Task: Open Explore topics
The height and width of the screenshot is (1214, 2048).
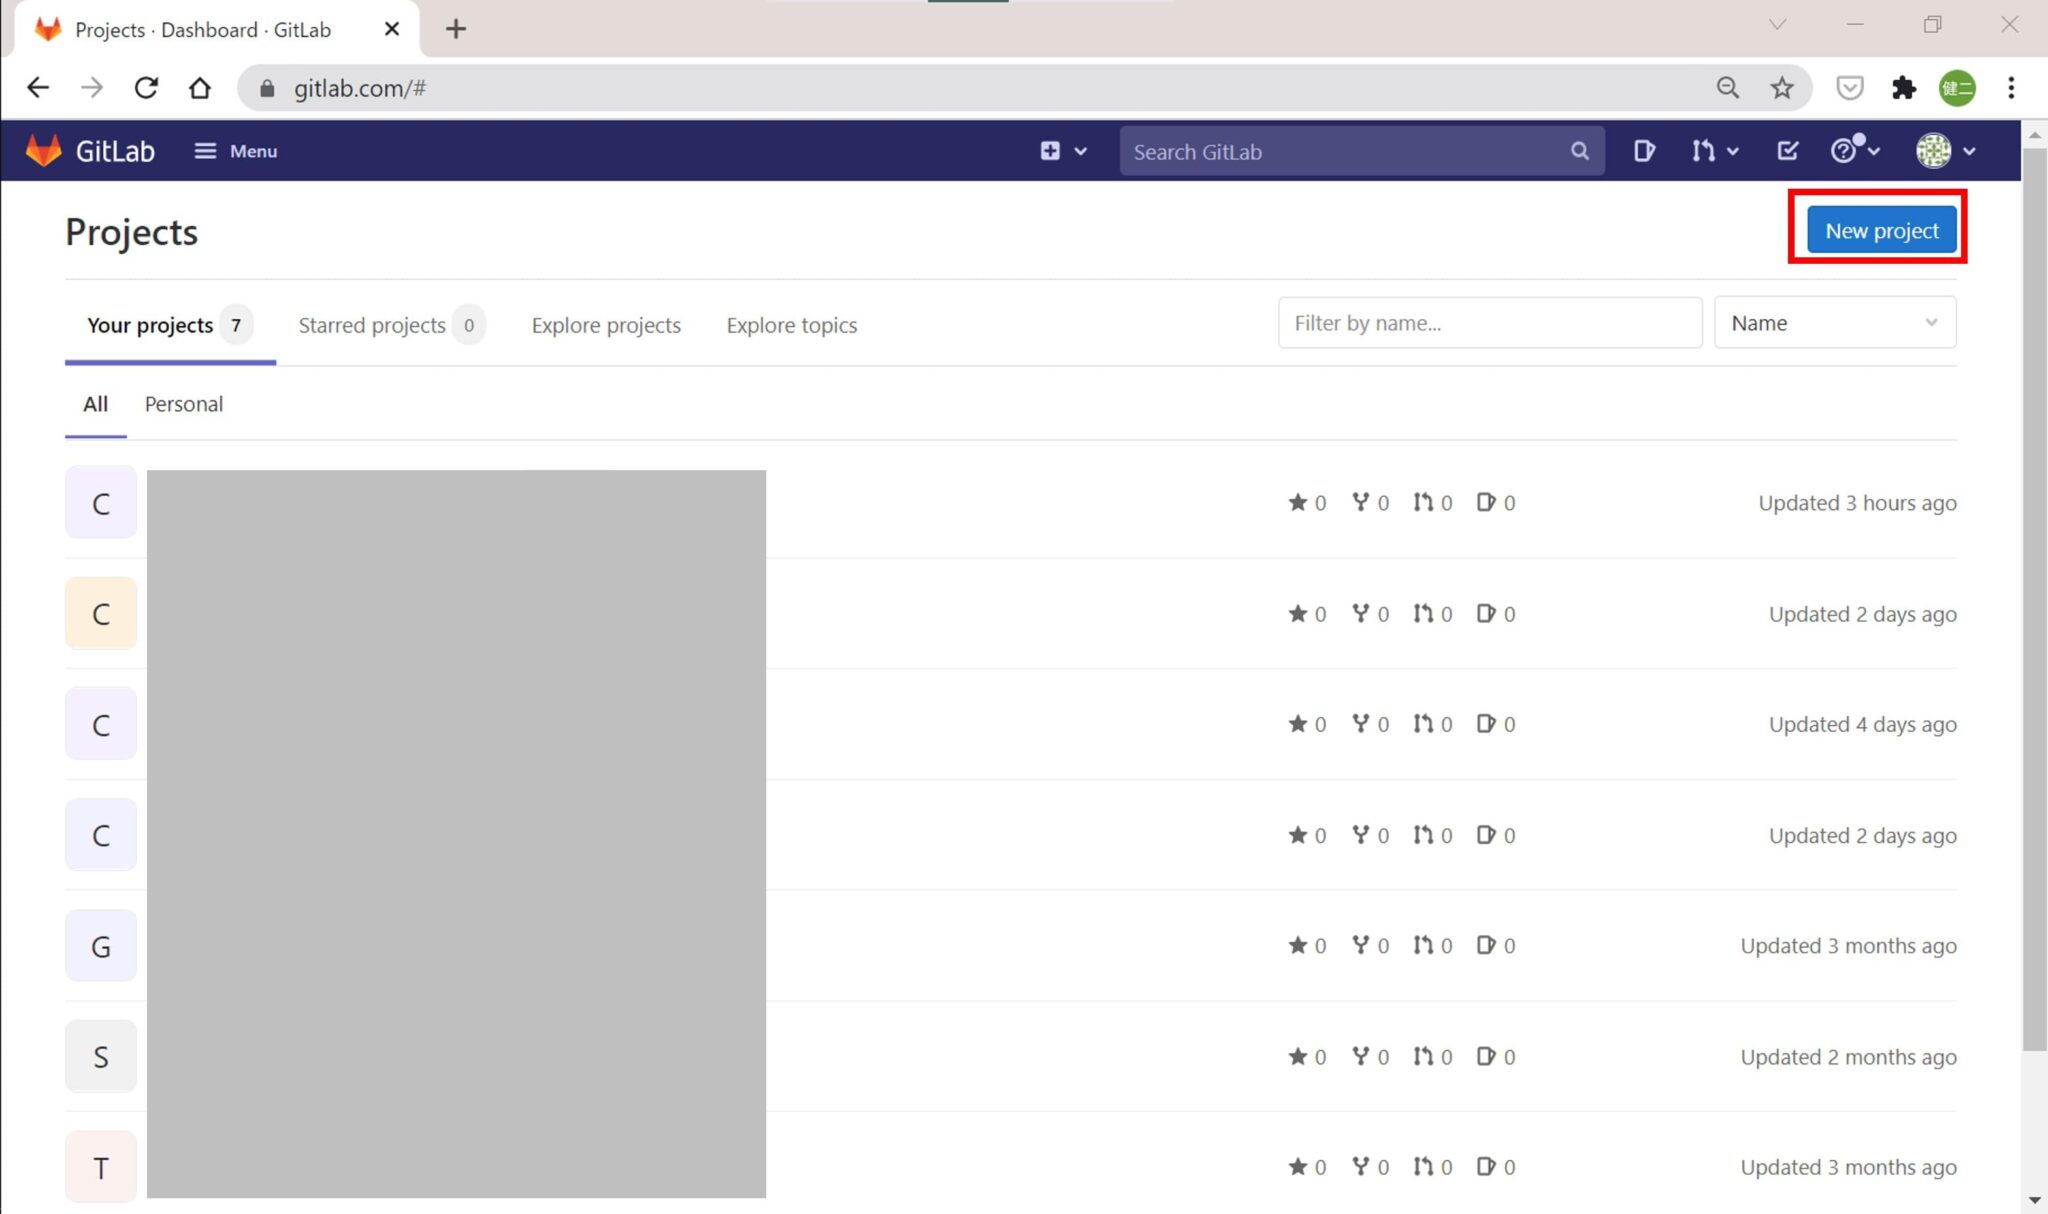Action: [x=790, y=325]
